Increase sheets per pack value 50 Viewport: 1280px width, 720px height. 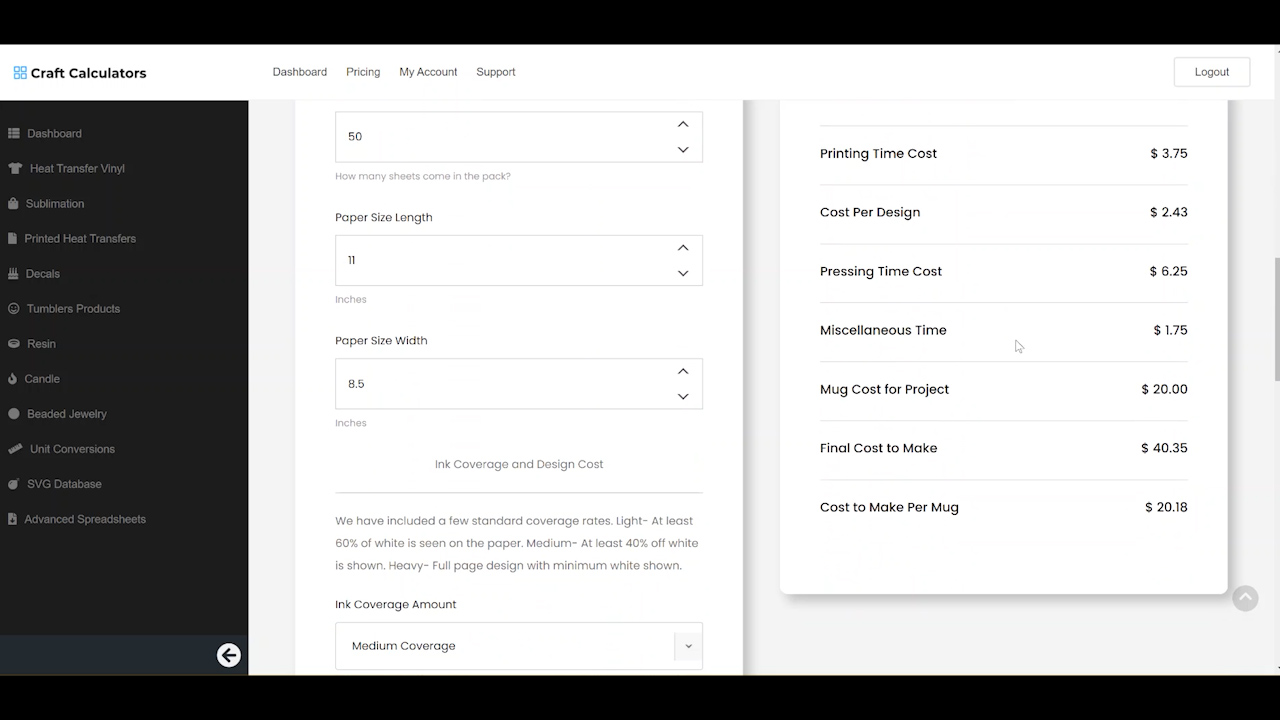(x=683, y=124)
